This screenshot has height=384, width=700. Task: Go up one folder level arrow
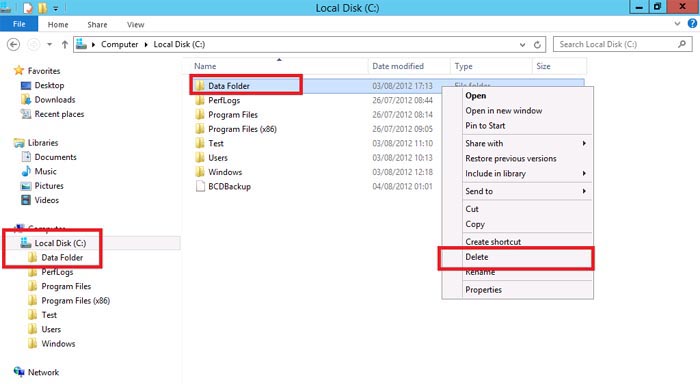point(65,44)
